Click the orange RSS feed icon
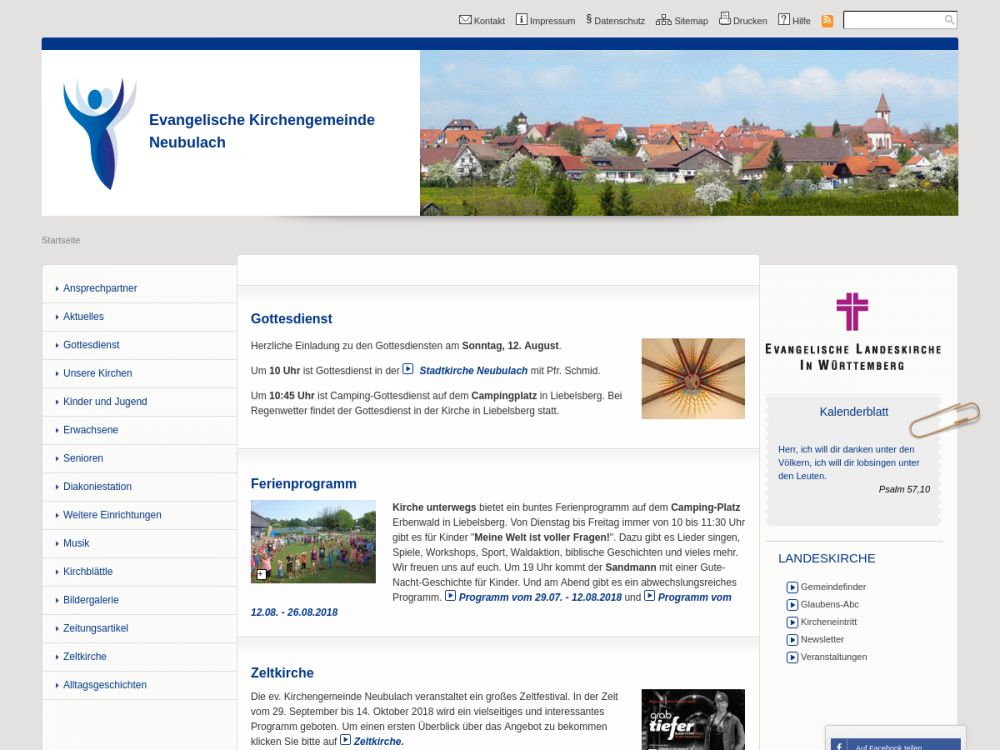 click(827, 21)
